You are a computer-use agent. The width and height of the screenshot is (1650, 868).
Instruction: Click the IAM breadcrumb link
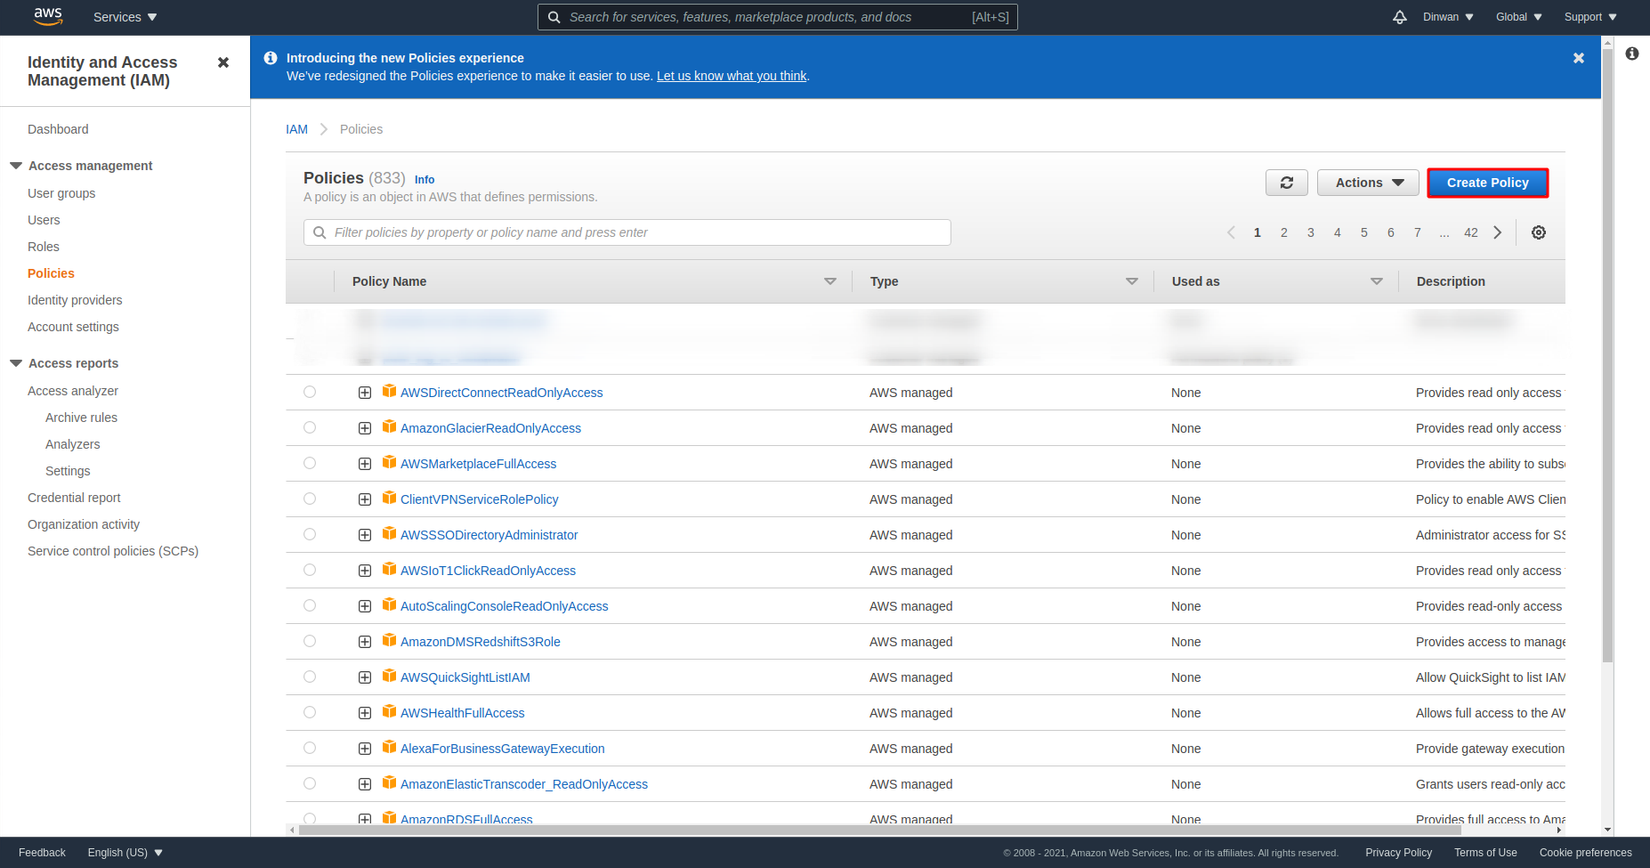(x=297, y=129)
